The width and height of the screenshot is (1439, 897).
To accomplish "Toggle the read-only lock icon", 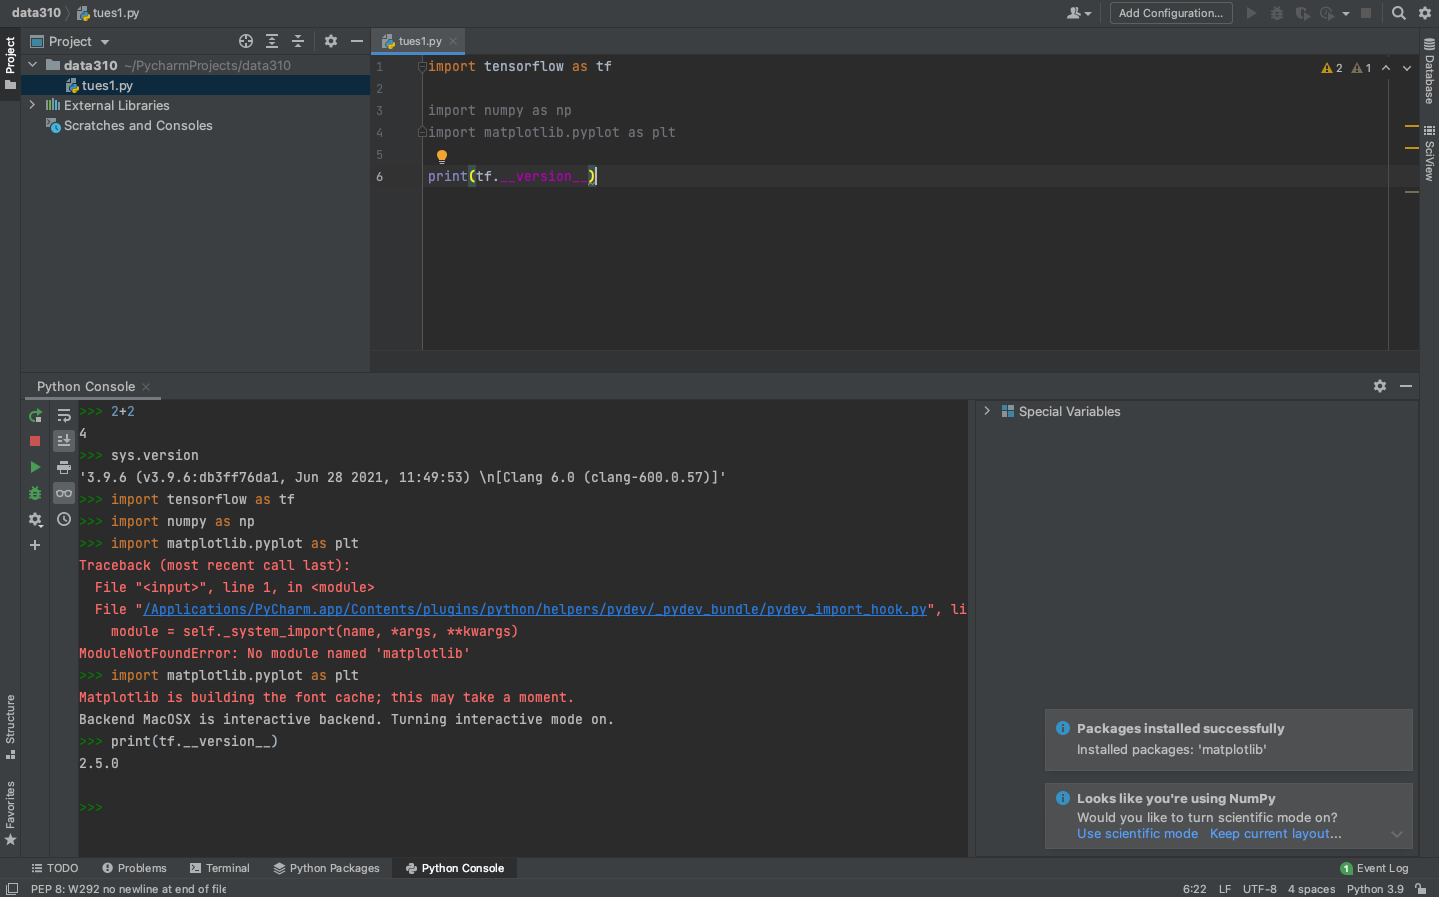I will (x=1421, y=889).
